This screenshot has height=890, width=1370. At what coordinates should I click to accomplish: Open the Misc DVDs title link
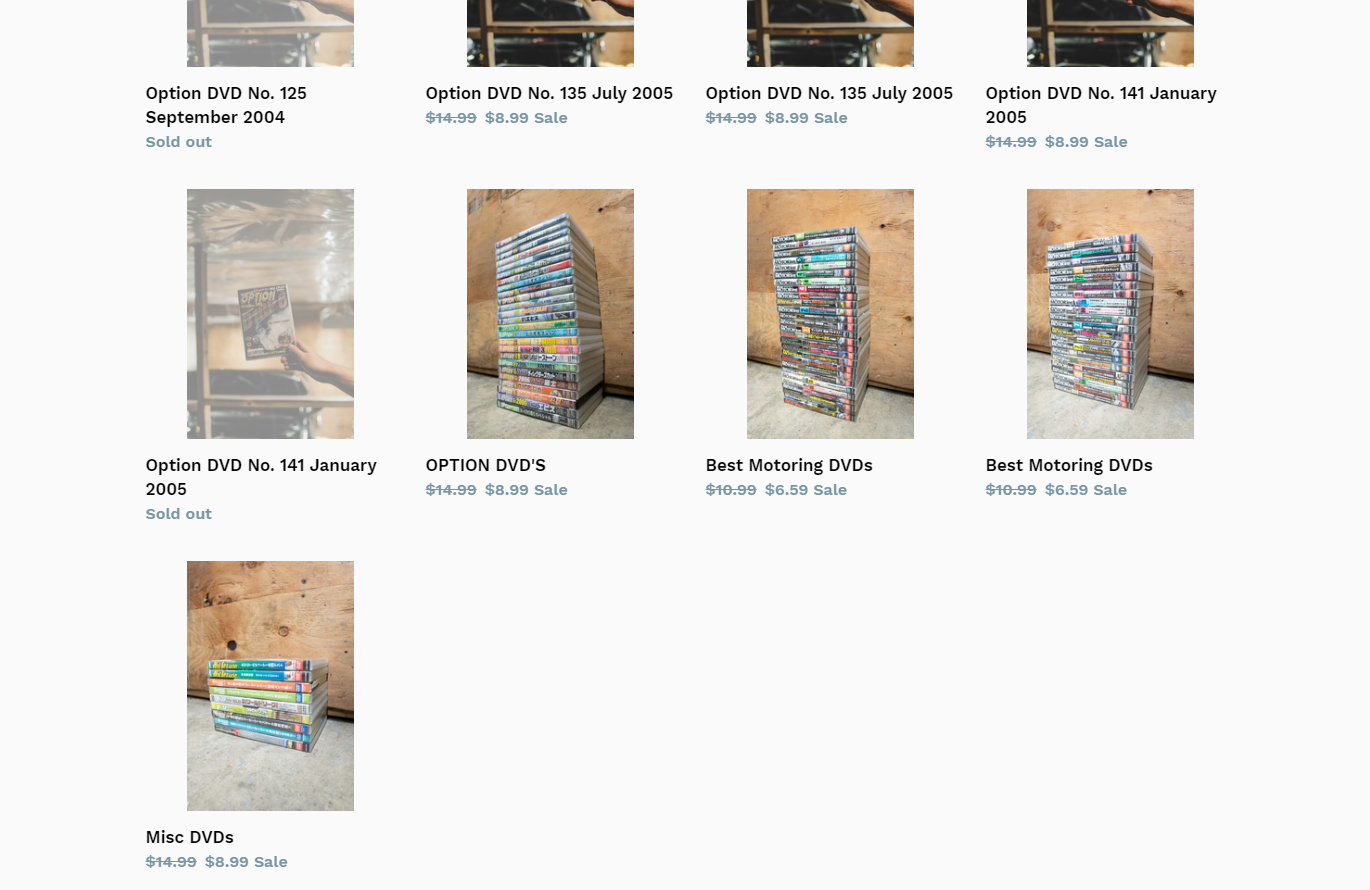coord(190,837)
